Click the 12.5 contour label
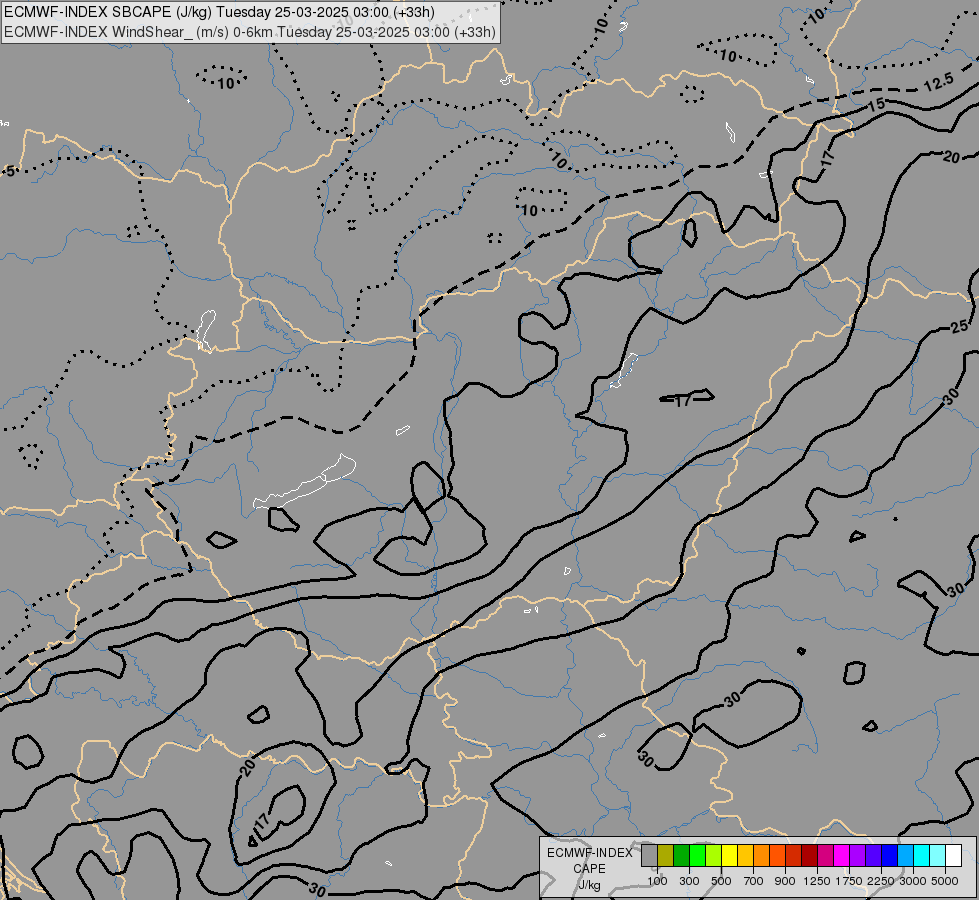979x900 pixels. [x=938, y=82]
